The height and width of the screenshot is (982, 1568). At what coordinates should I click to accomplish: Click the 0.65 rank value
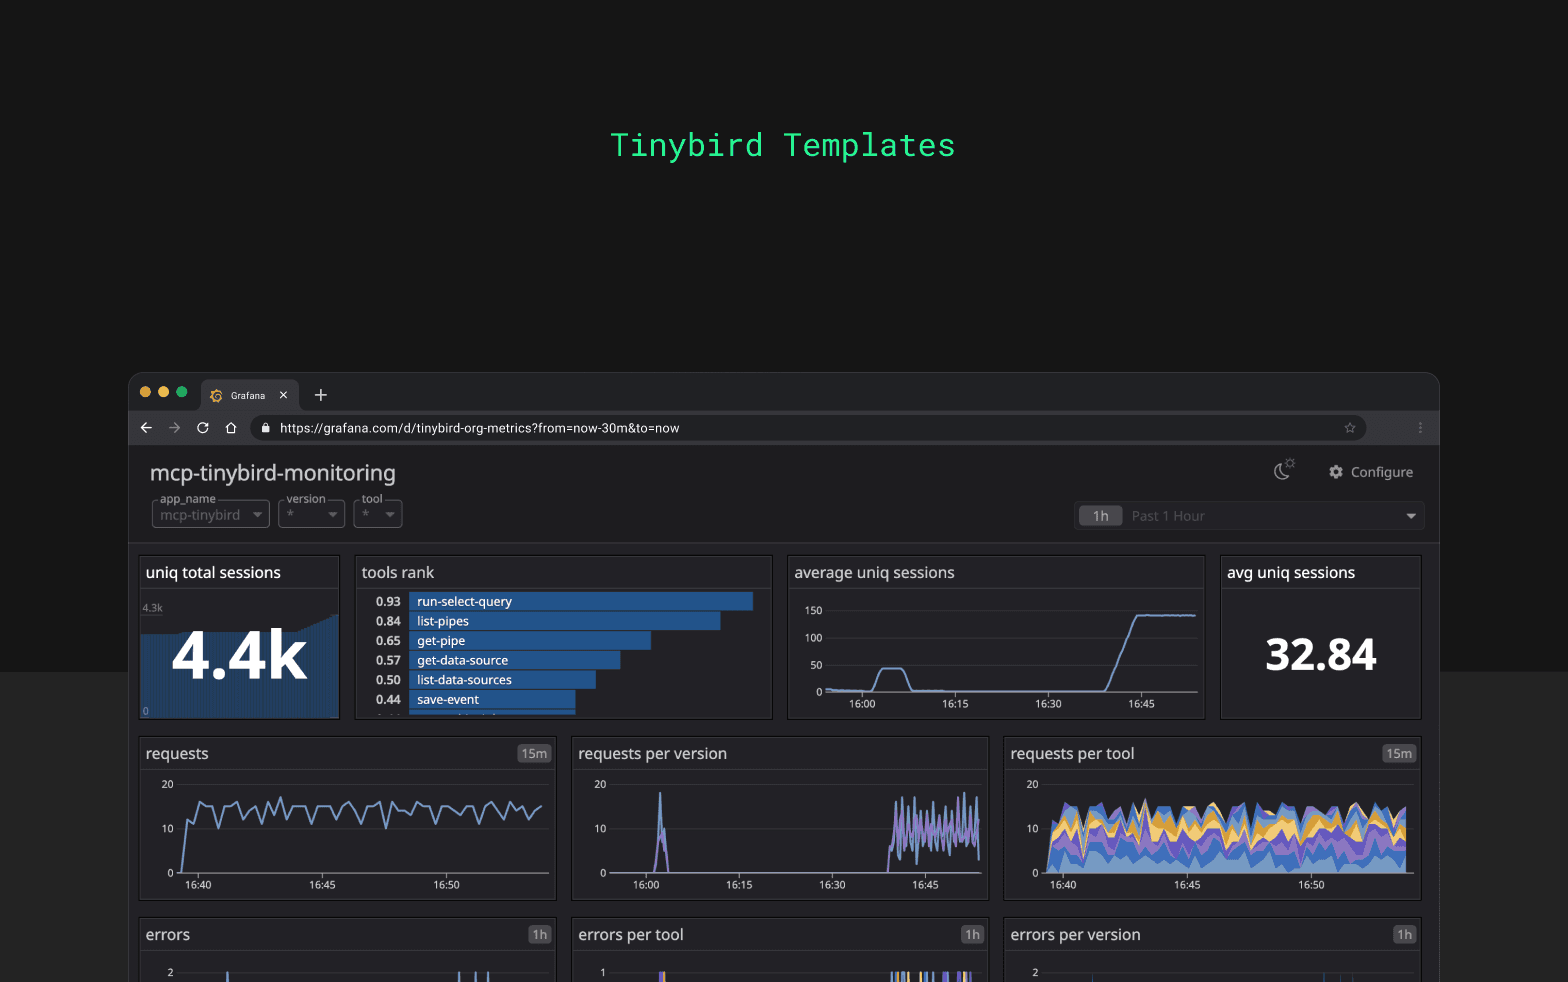tap(388, 641)
